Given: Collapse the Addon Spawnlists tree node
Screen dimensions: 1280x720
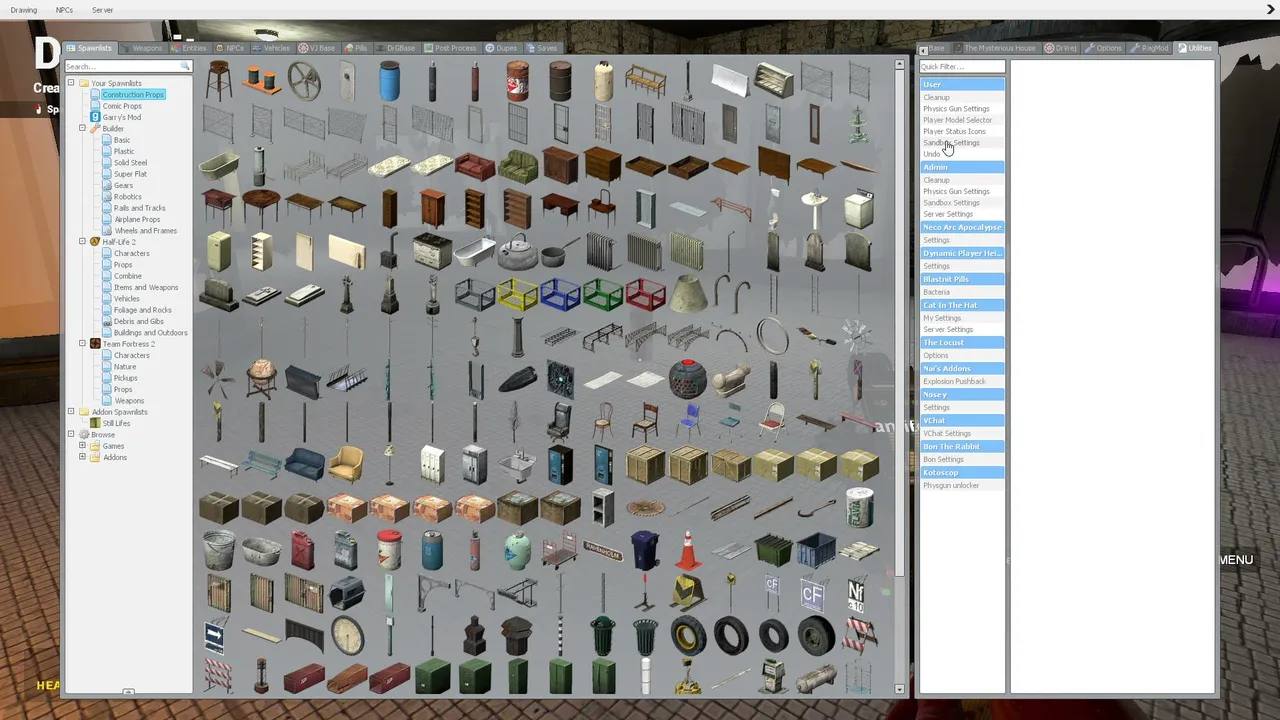Looking at the screenshot, I should tap(71, 412).
